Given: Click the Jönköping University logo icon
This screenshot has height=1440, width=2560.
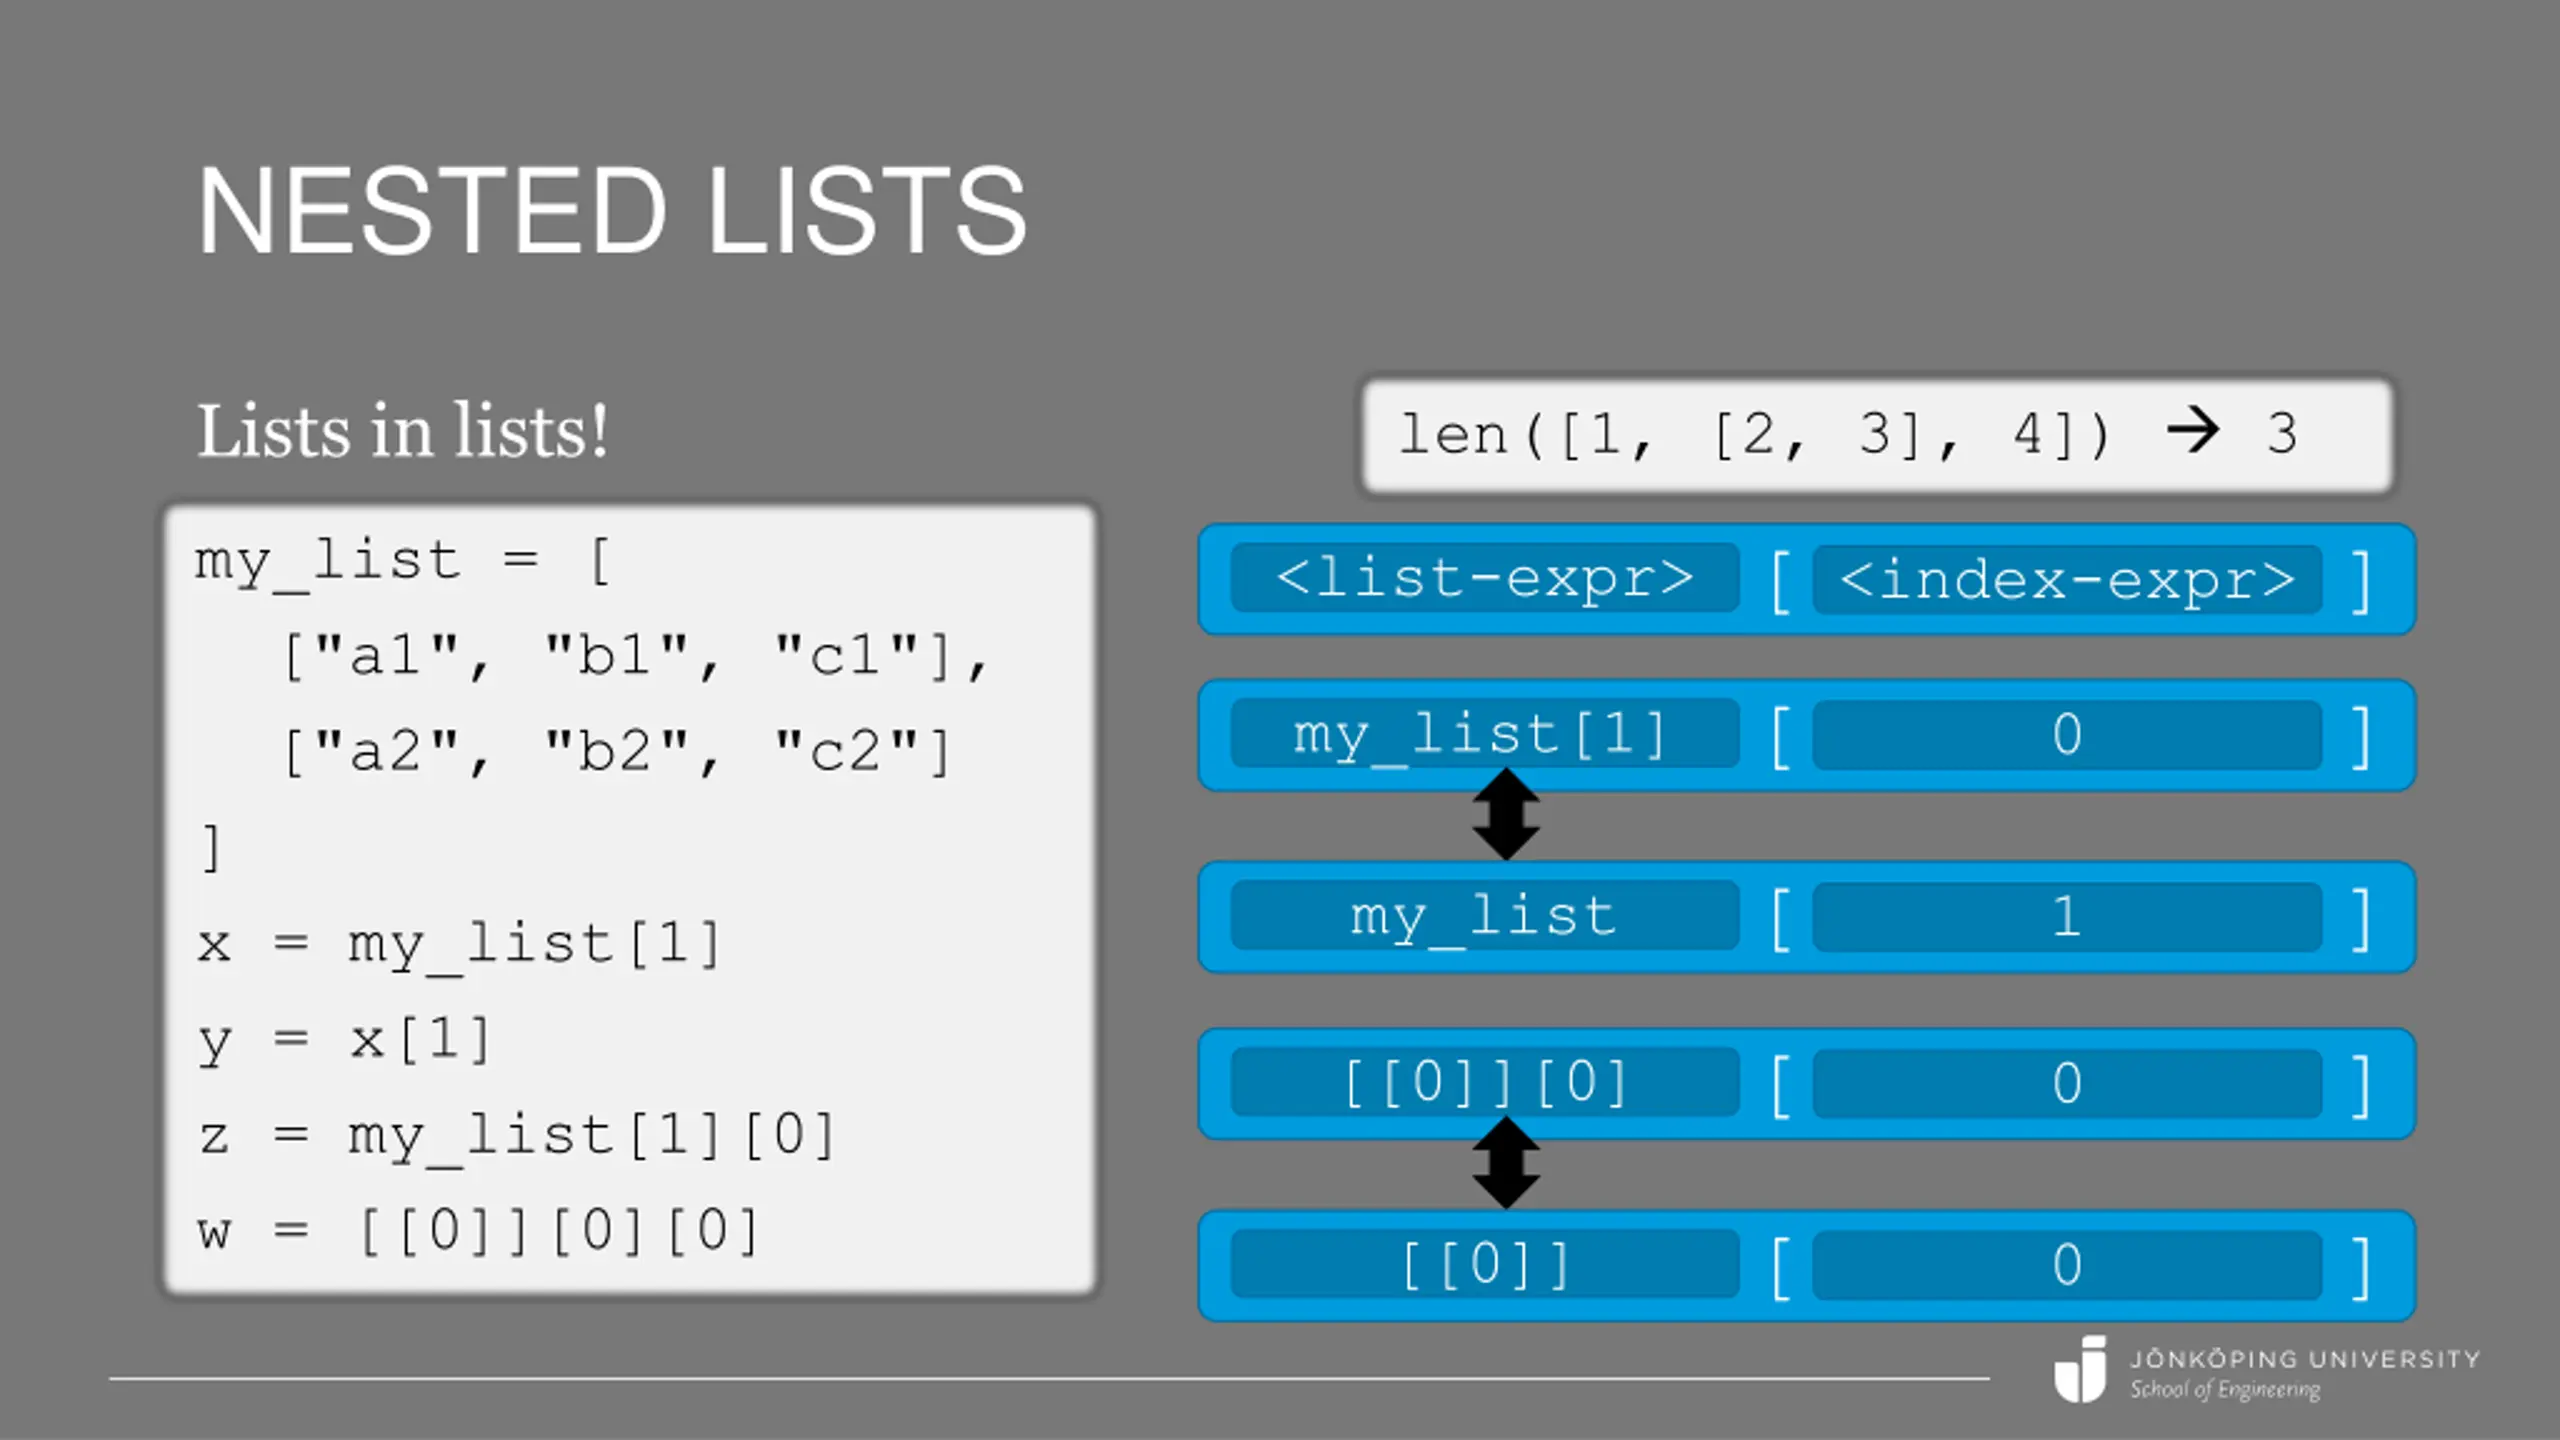Looking at the screenshot, I should coord(2080,1370).
